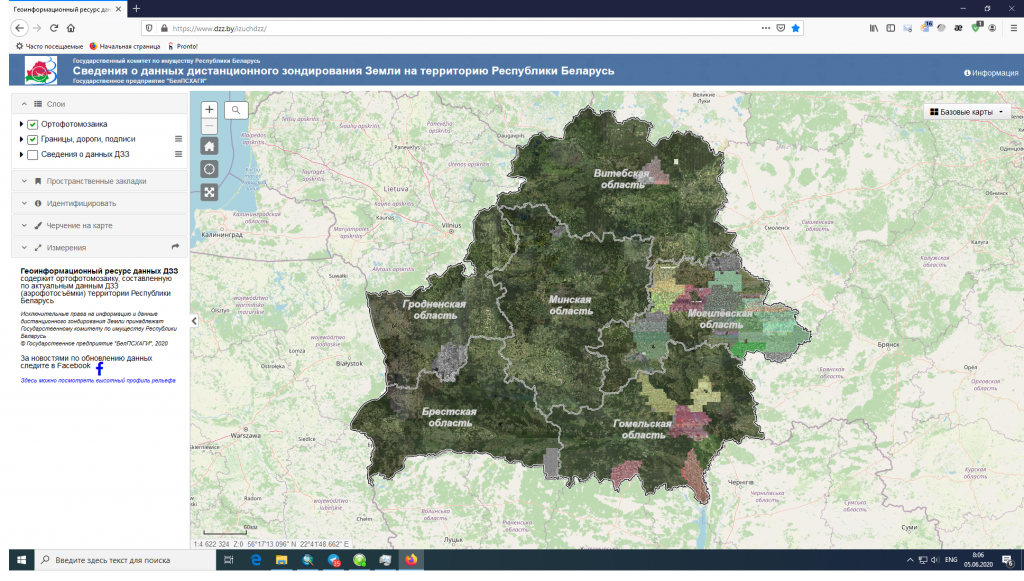Click the share arrow in Измерения panel

(x=176, y=246)
